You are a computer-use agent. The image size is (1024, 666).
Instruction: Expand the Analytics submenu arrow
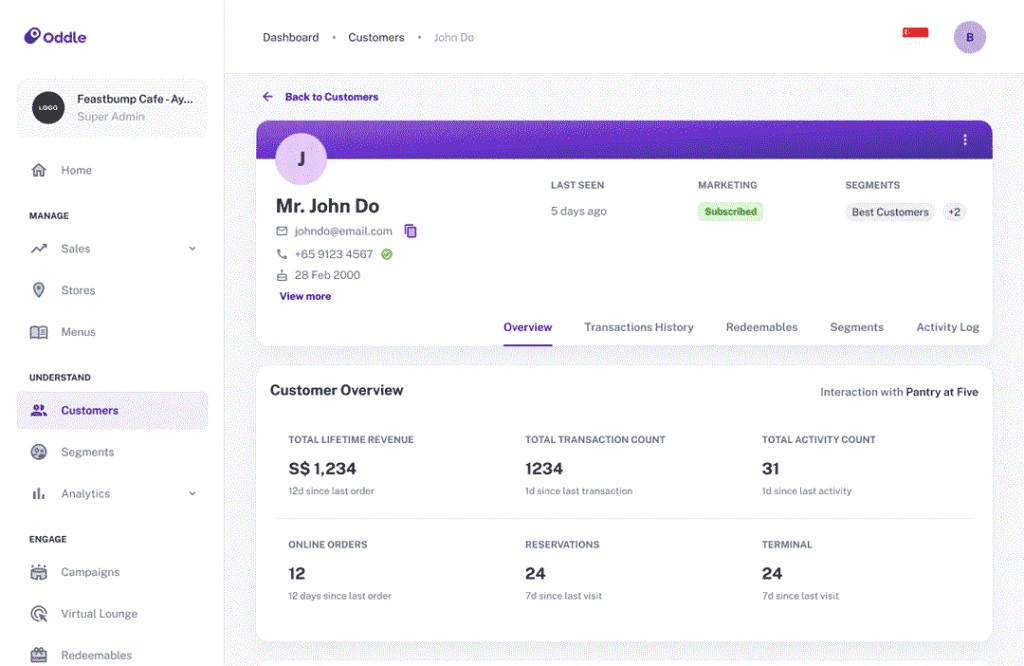[x=192, y=494]
